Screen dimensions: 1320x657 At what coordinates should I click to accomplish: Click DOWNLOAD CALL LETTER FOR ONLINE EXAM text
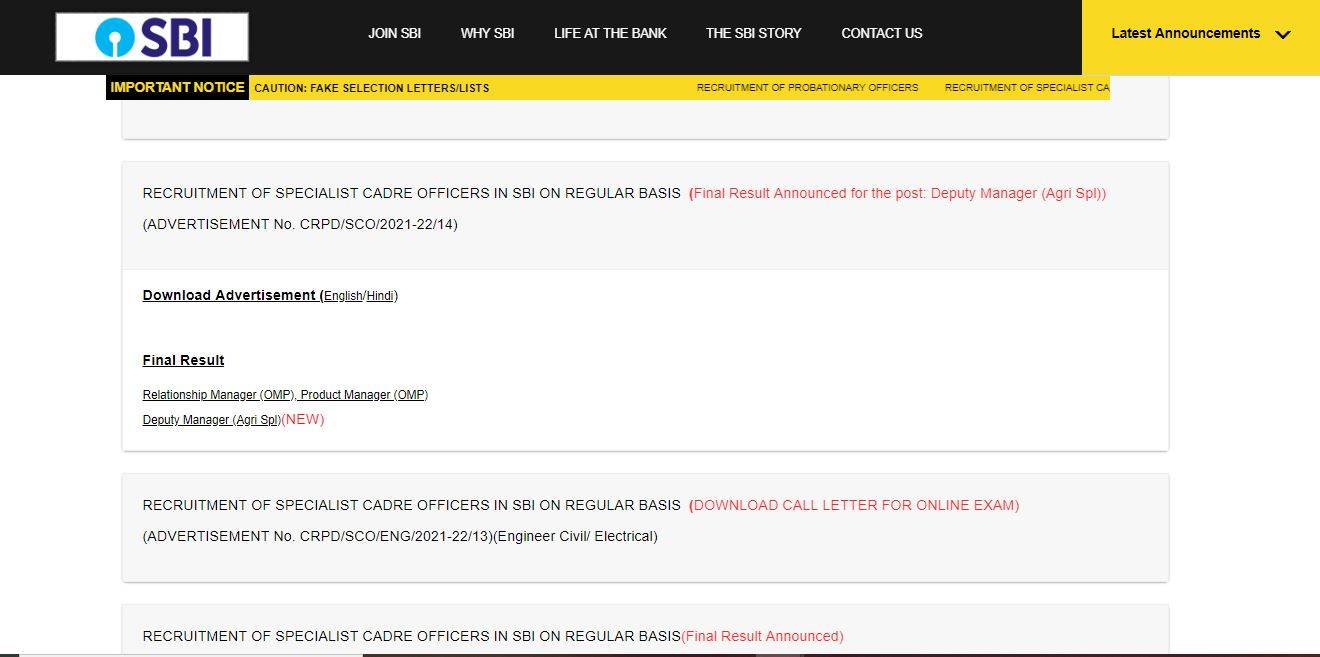856,506
